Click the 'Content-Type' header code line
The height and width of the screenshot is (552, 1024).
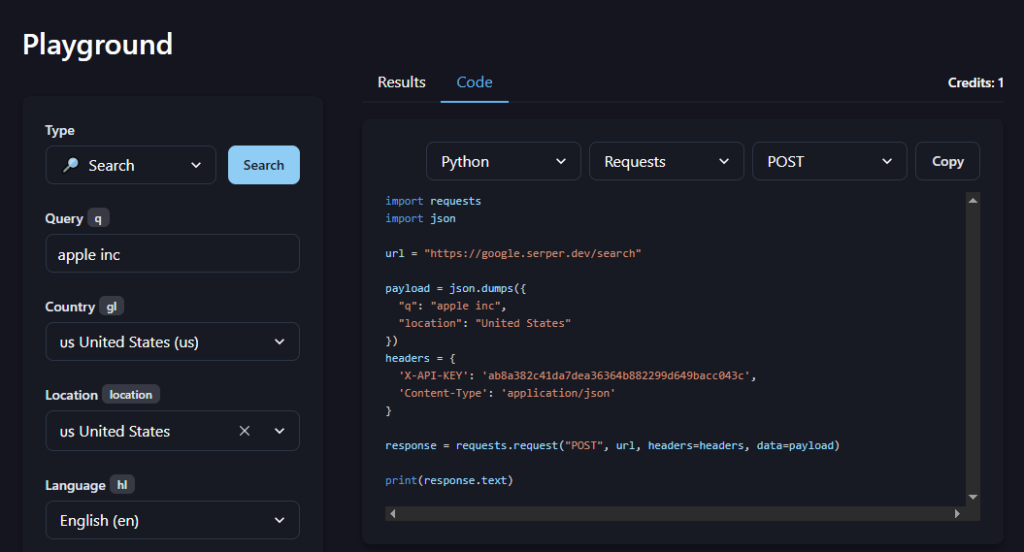507,393
